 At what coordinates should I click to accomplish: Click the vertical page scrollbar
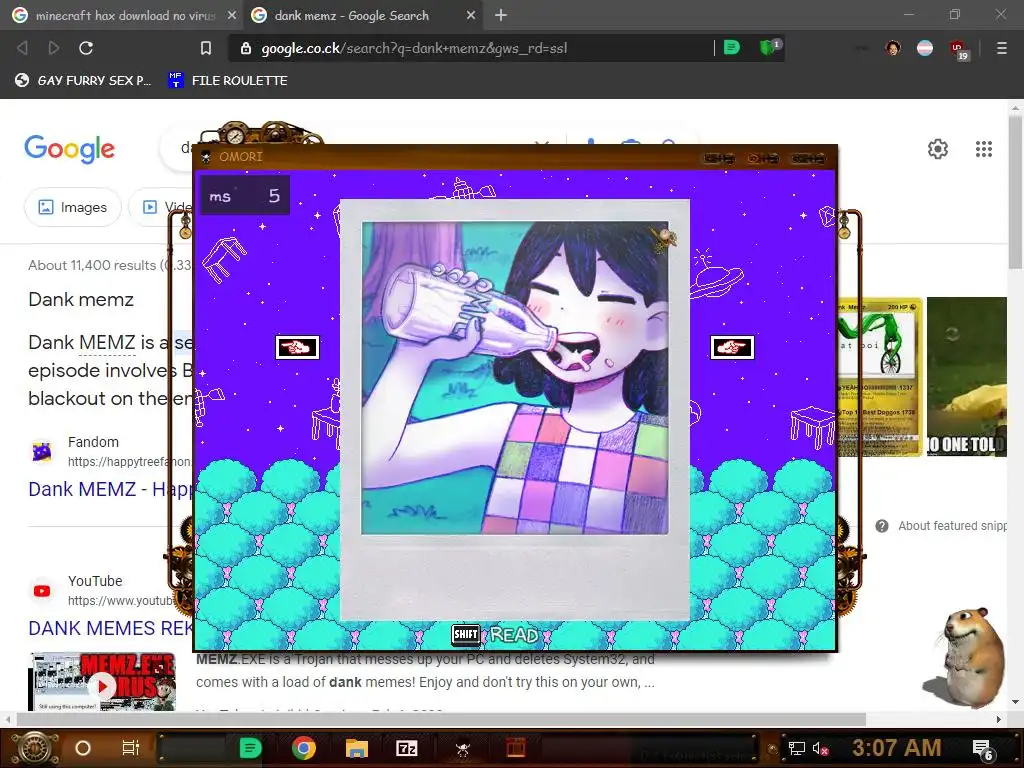1015,191
